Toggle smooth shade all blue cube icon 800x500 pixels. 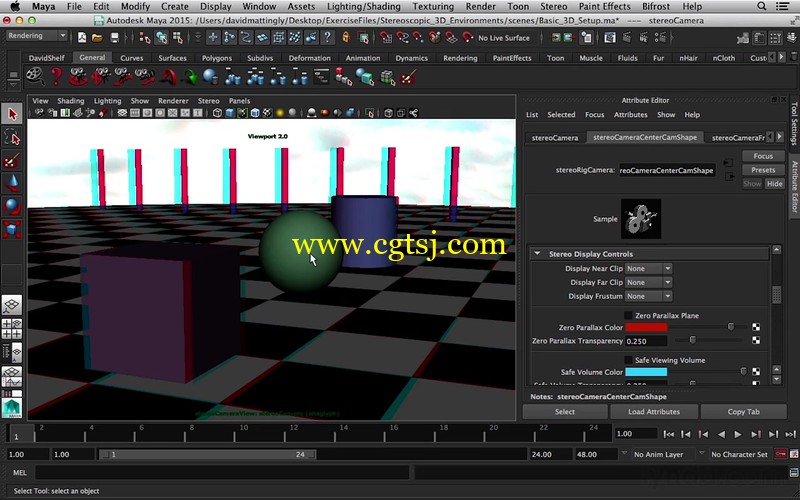point(230,113)
